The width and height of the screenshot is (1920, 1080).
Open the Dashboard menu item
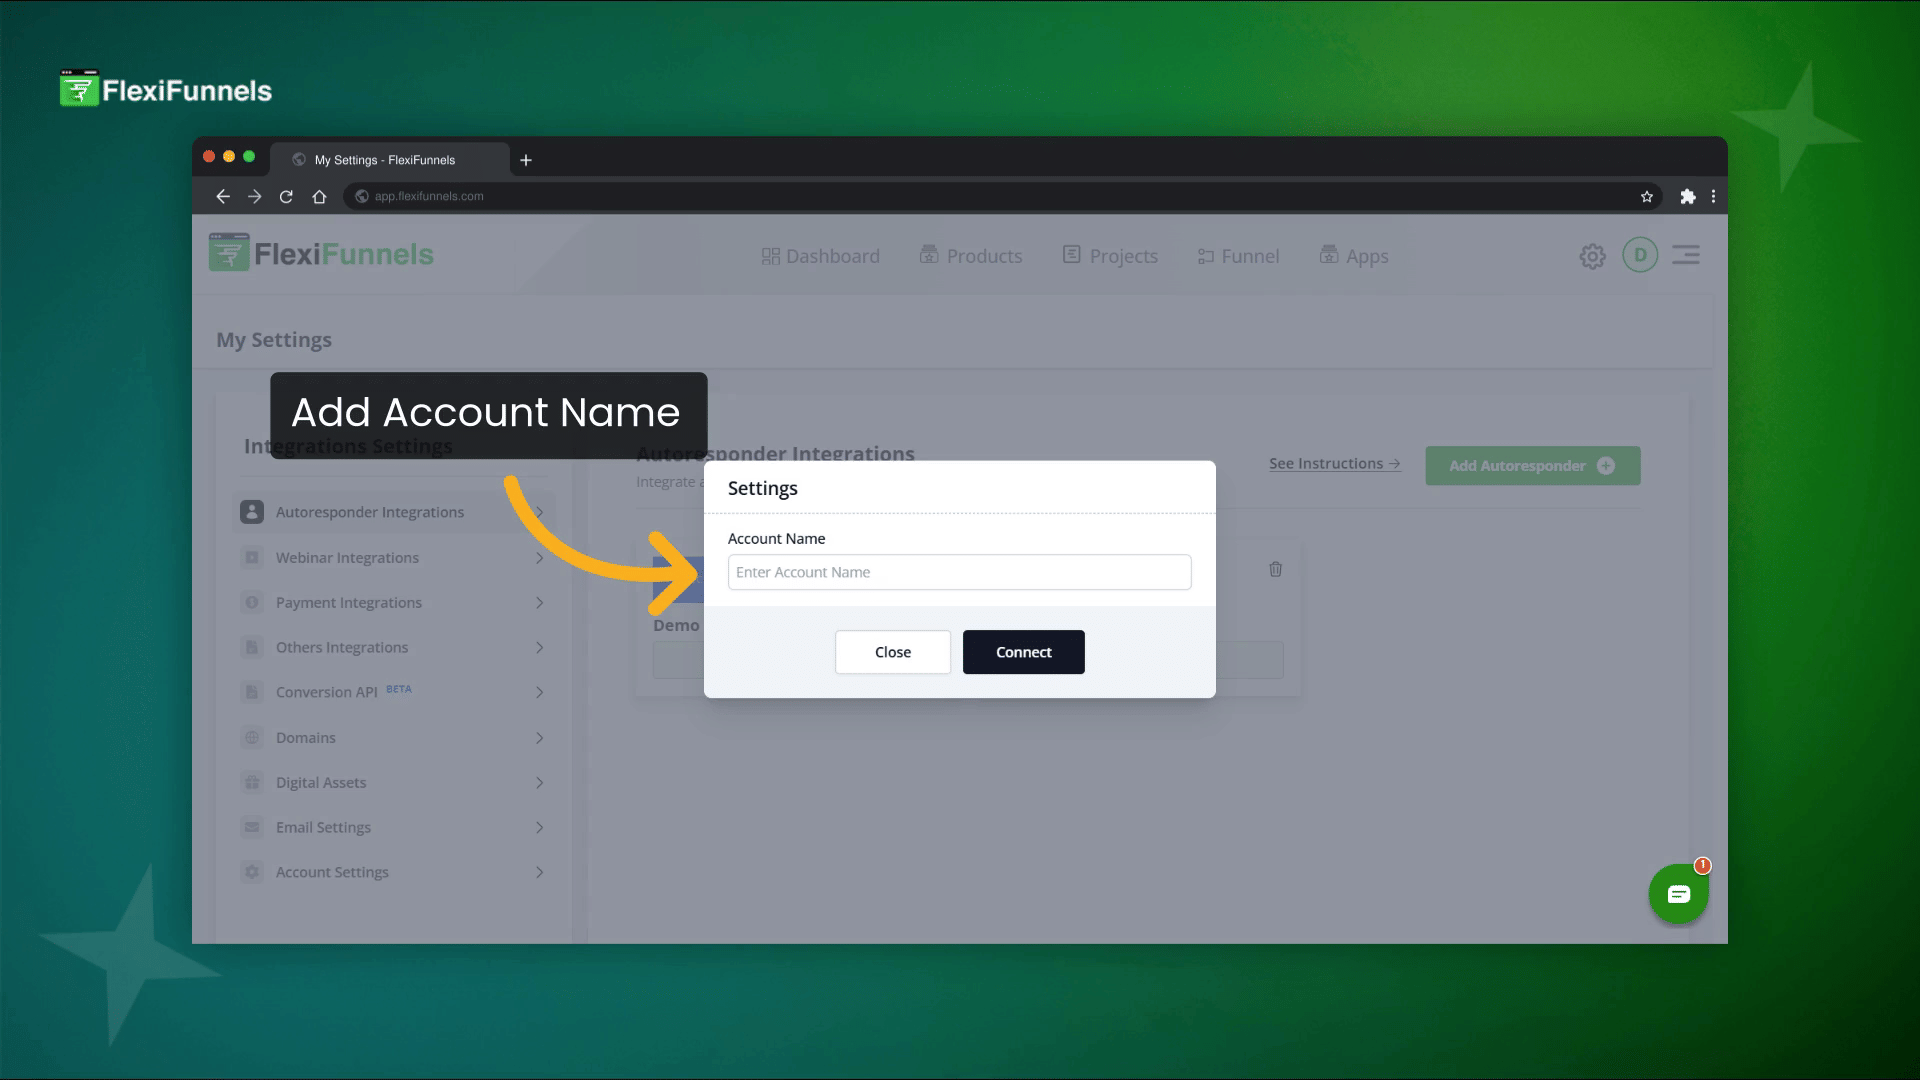[820, 256]
